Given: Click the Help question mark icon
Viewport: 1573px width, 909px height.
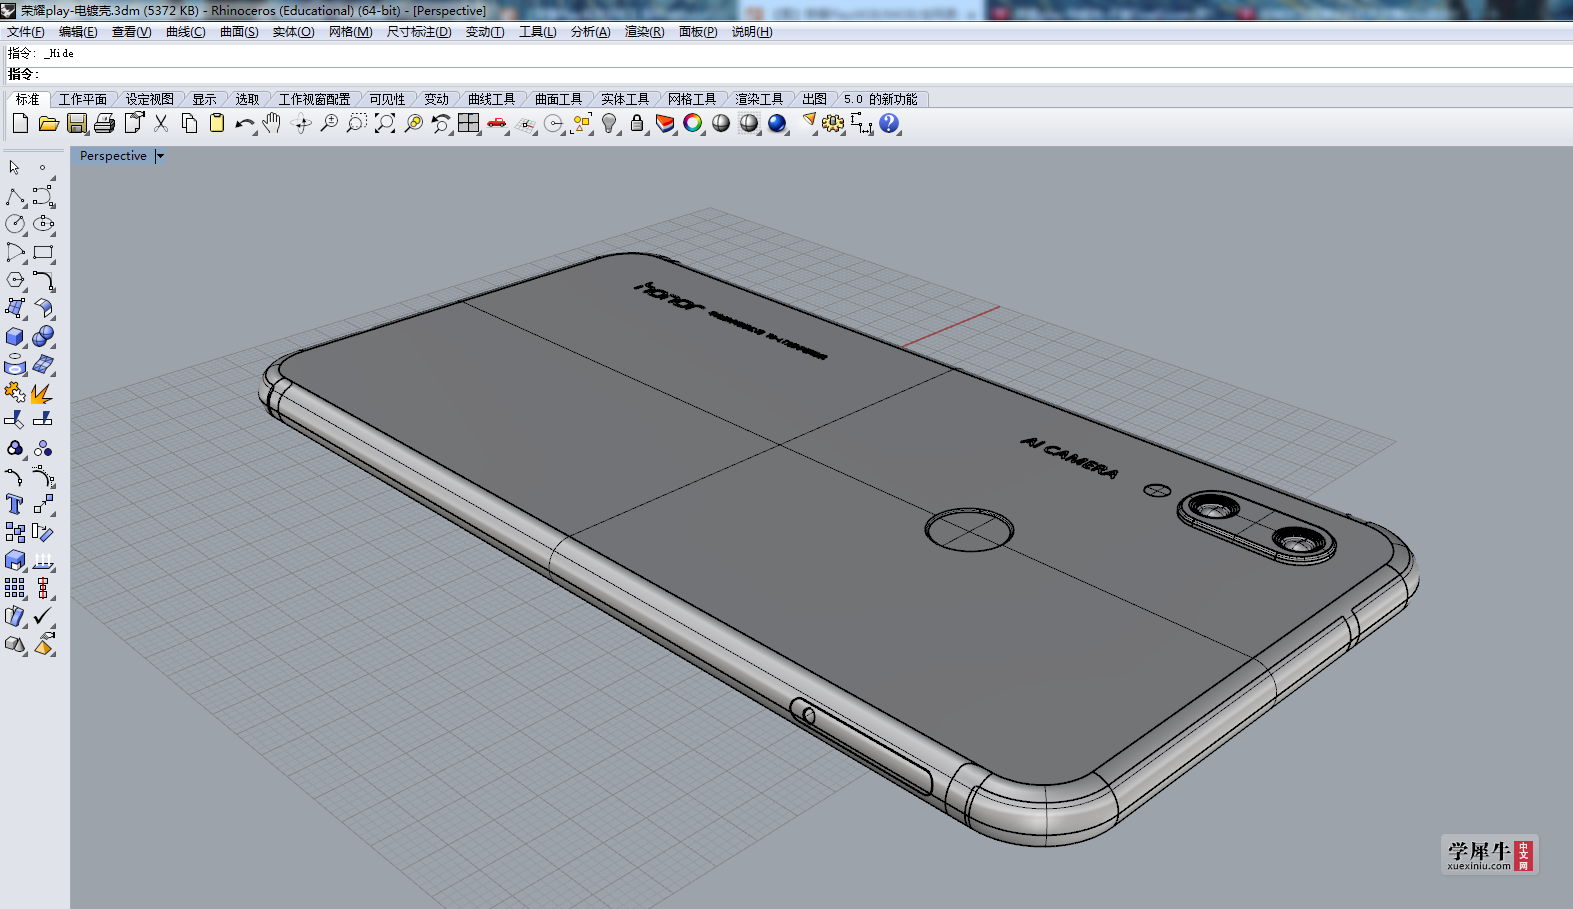Looking at the screenshot, I should pos(889,123).
